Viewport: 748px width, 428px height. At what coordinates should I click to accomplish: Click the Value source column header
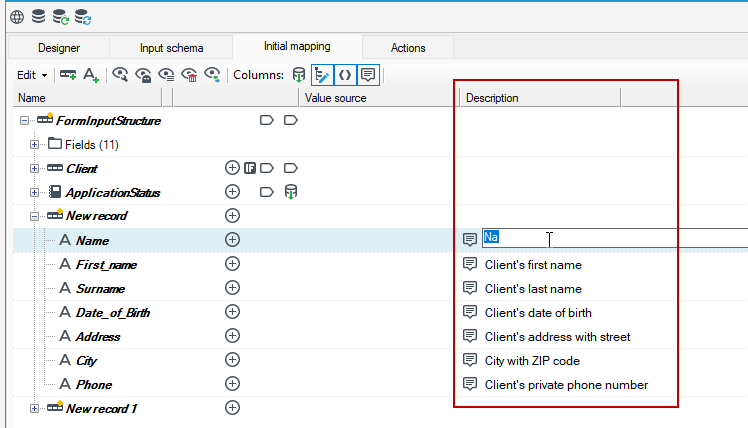click(377, 98)
